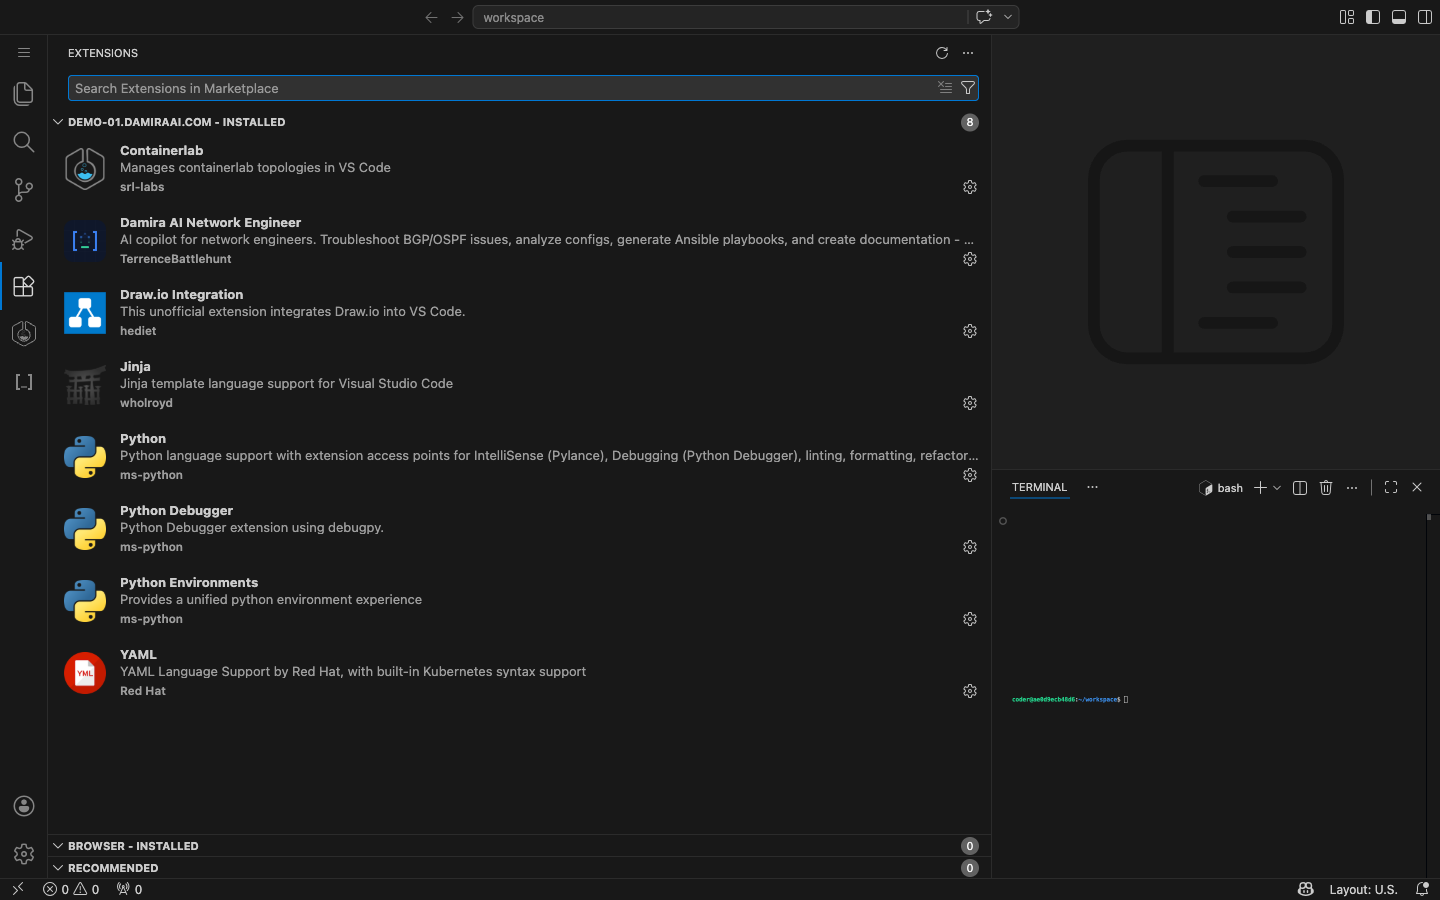Open the Damira bracket icon view
Image resolution: width=1440 pixels, height=900 pixels.
24,382
